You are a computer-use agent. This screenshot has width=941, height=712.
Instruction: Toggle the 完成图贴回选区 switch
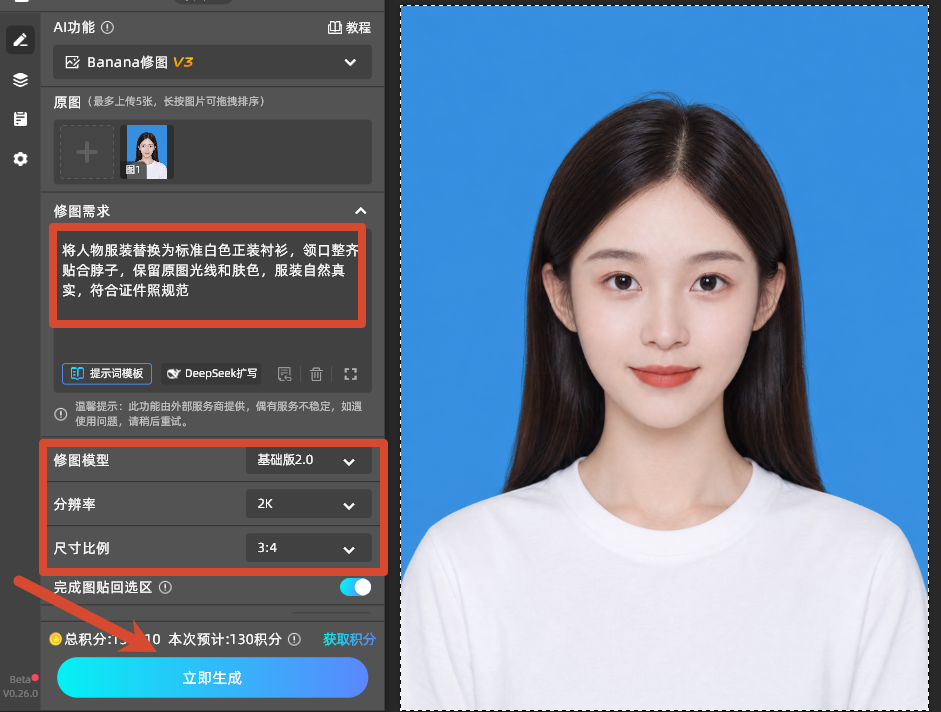(x=355, y=587)
